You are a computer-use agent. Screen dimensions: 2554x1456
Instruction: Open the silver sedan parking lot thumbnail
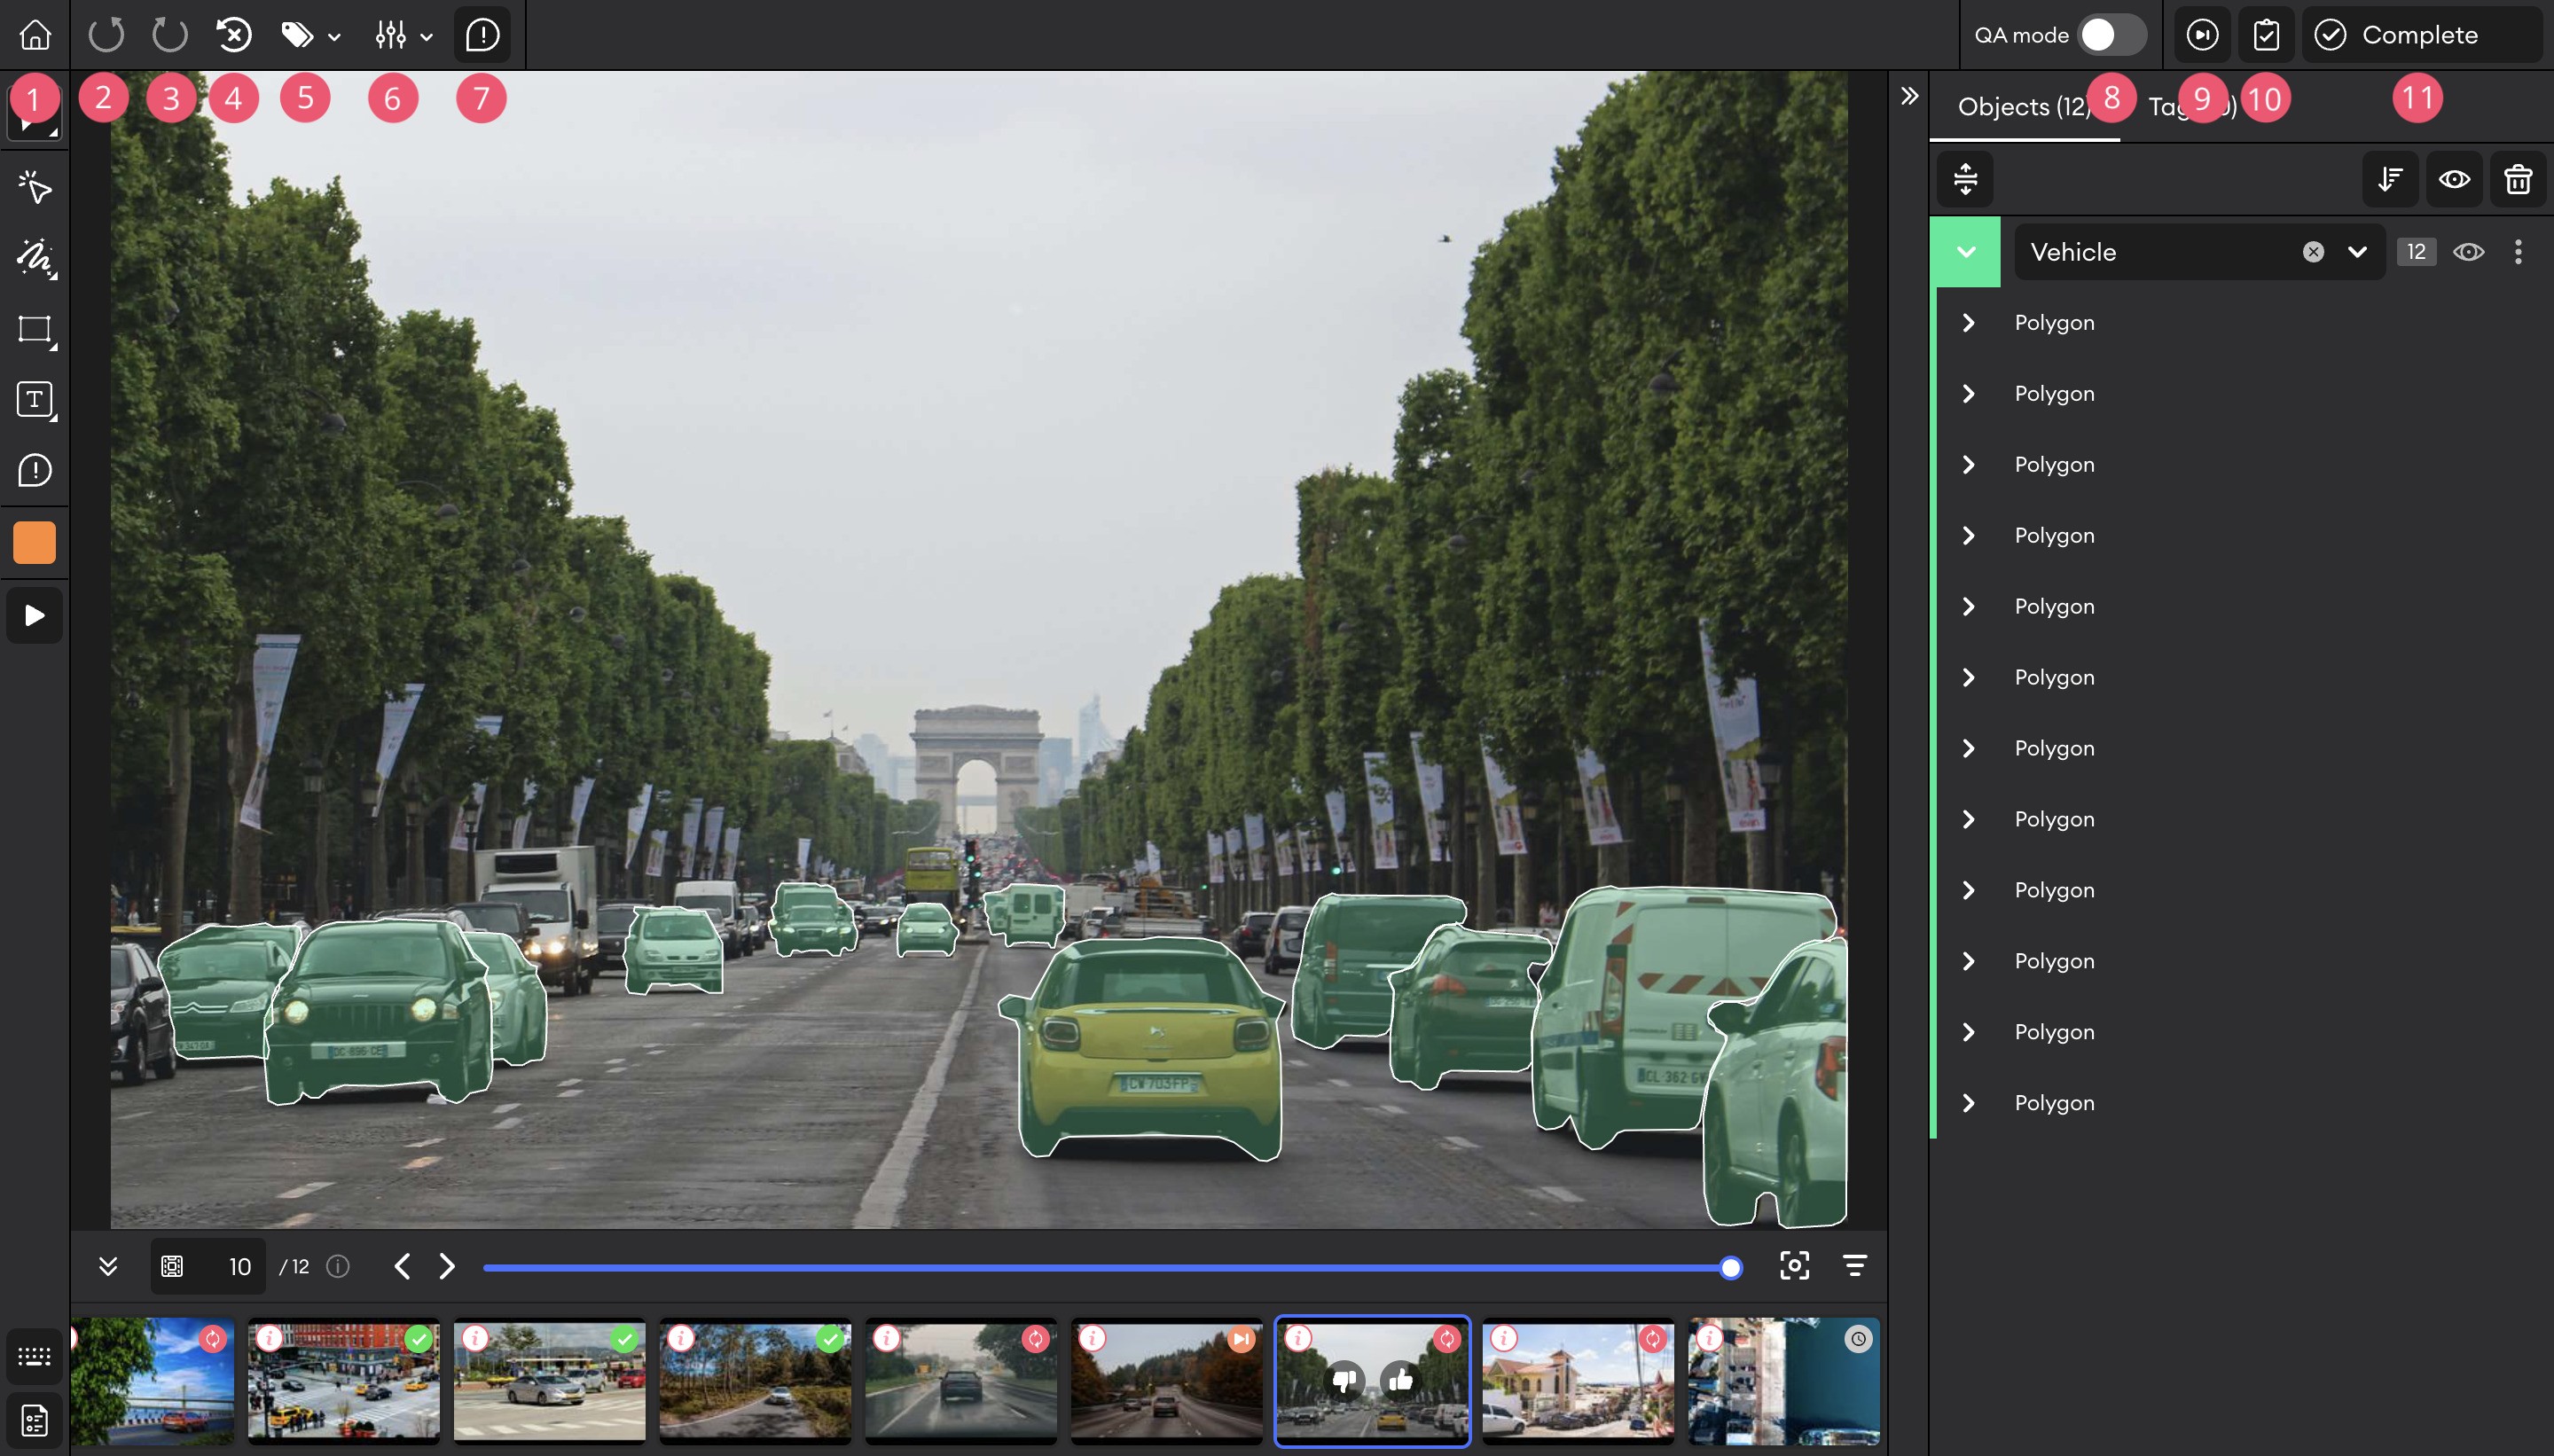click(550, 1381)
